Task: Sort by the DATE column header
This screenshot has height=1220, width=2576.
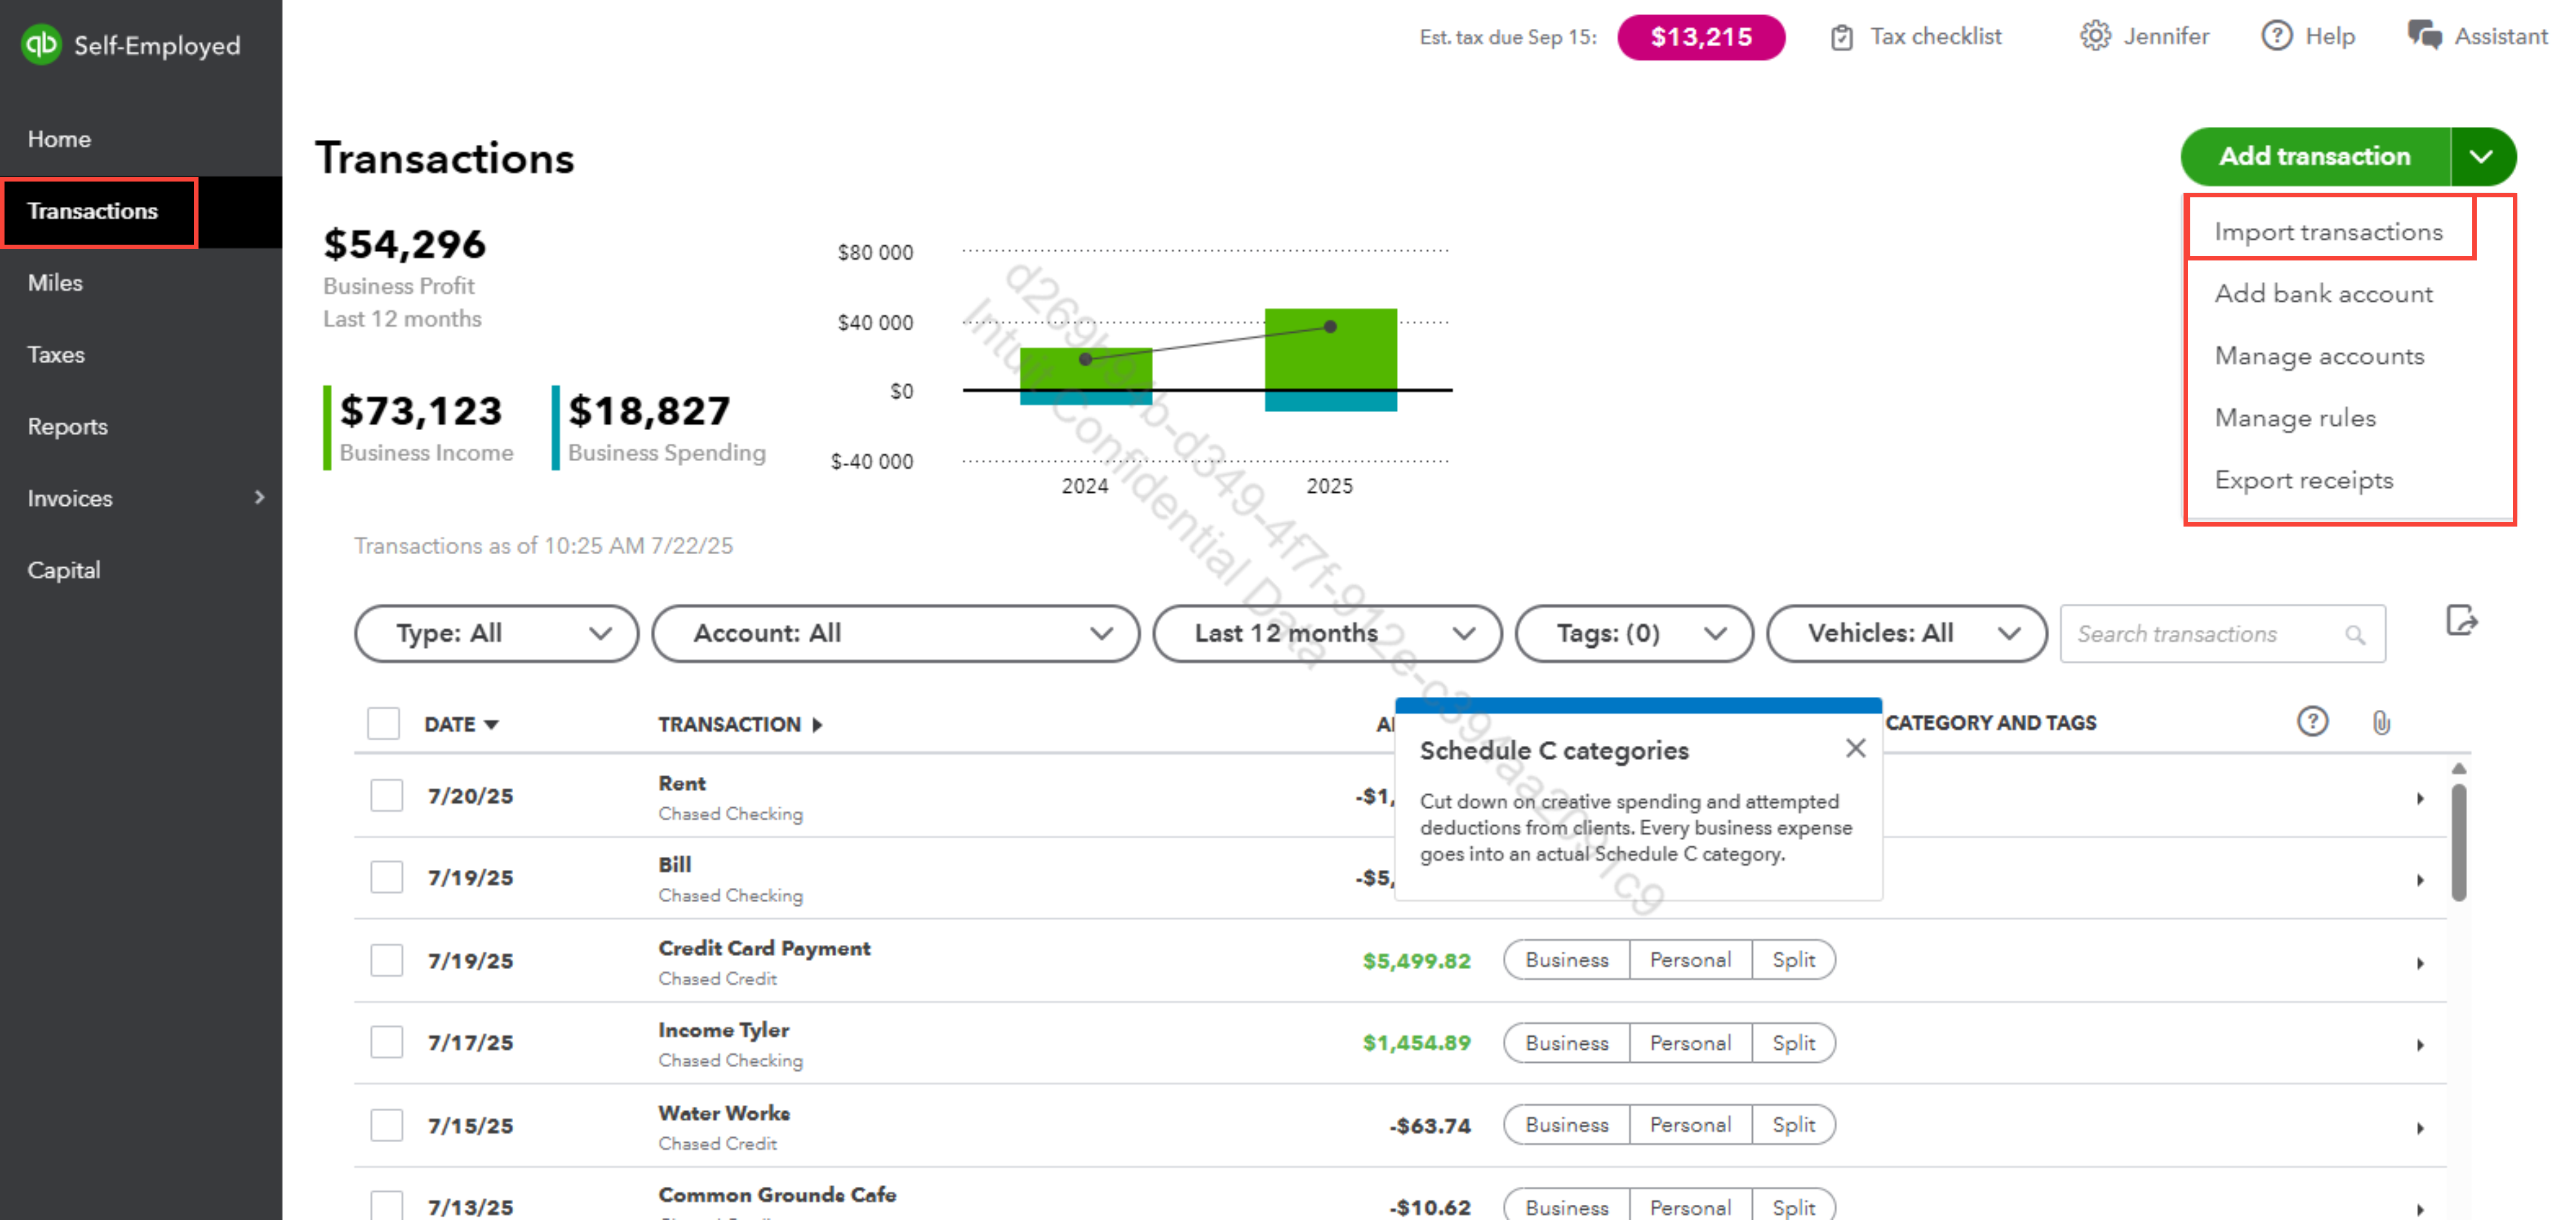Action: pyautogui.click(x=461, y=724)
